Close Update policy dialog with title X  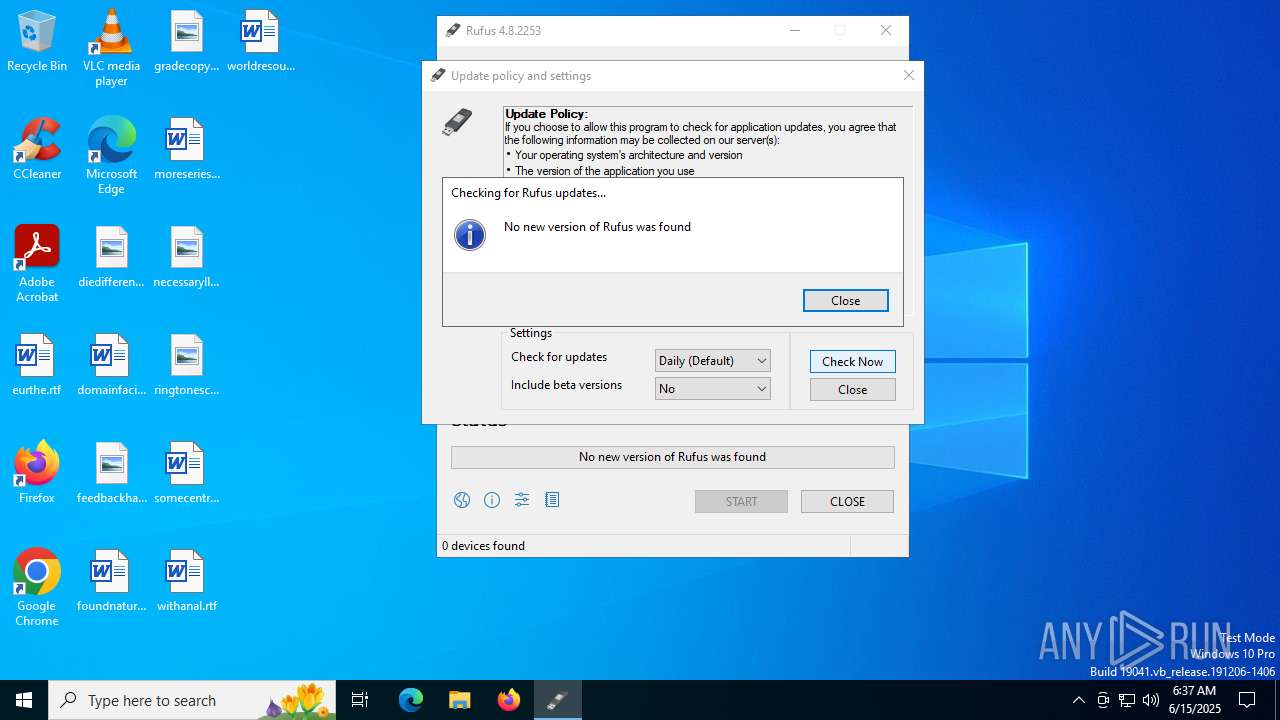tap(908, 75)
